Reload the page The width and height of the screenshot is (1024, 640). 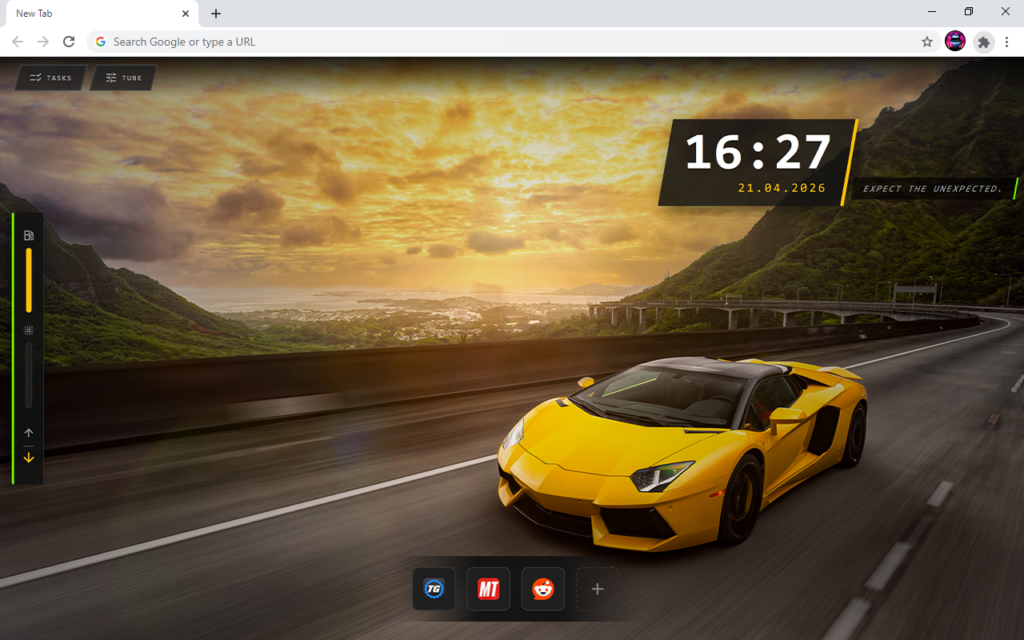[69, 42]
